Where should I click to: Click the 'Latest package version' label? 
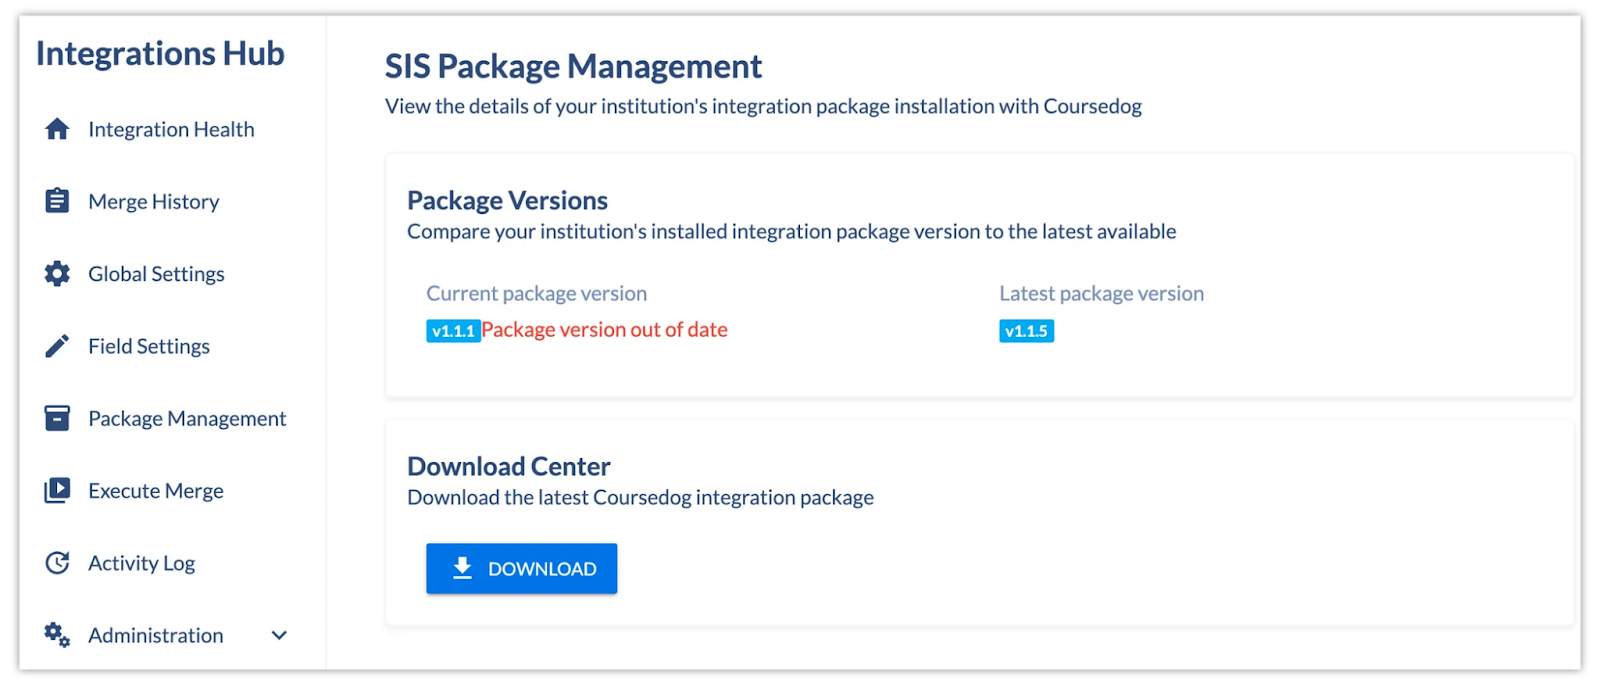point(1101,293)
